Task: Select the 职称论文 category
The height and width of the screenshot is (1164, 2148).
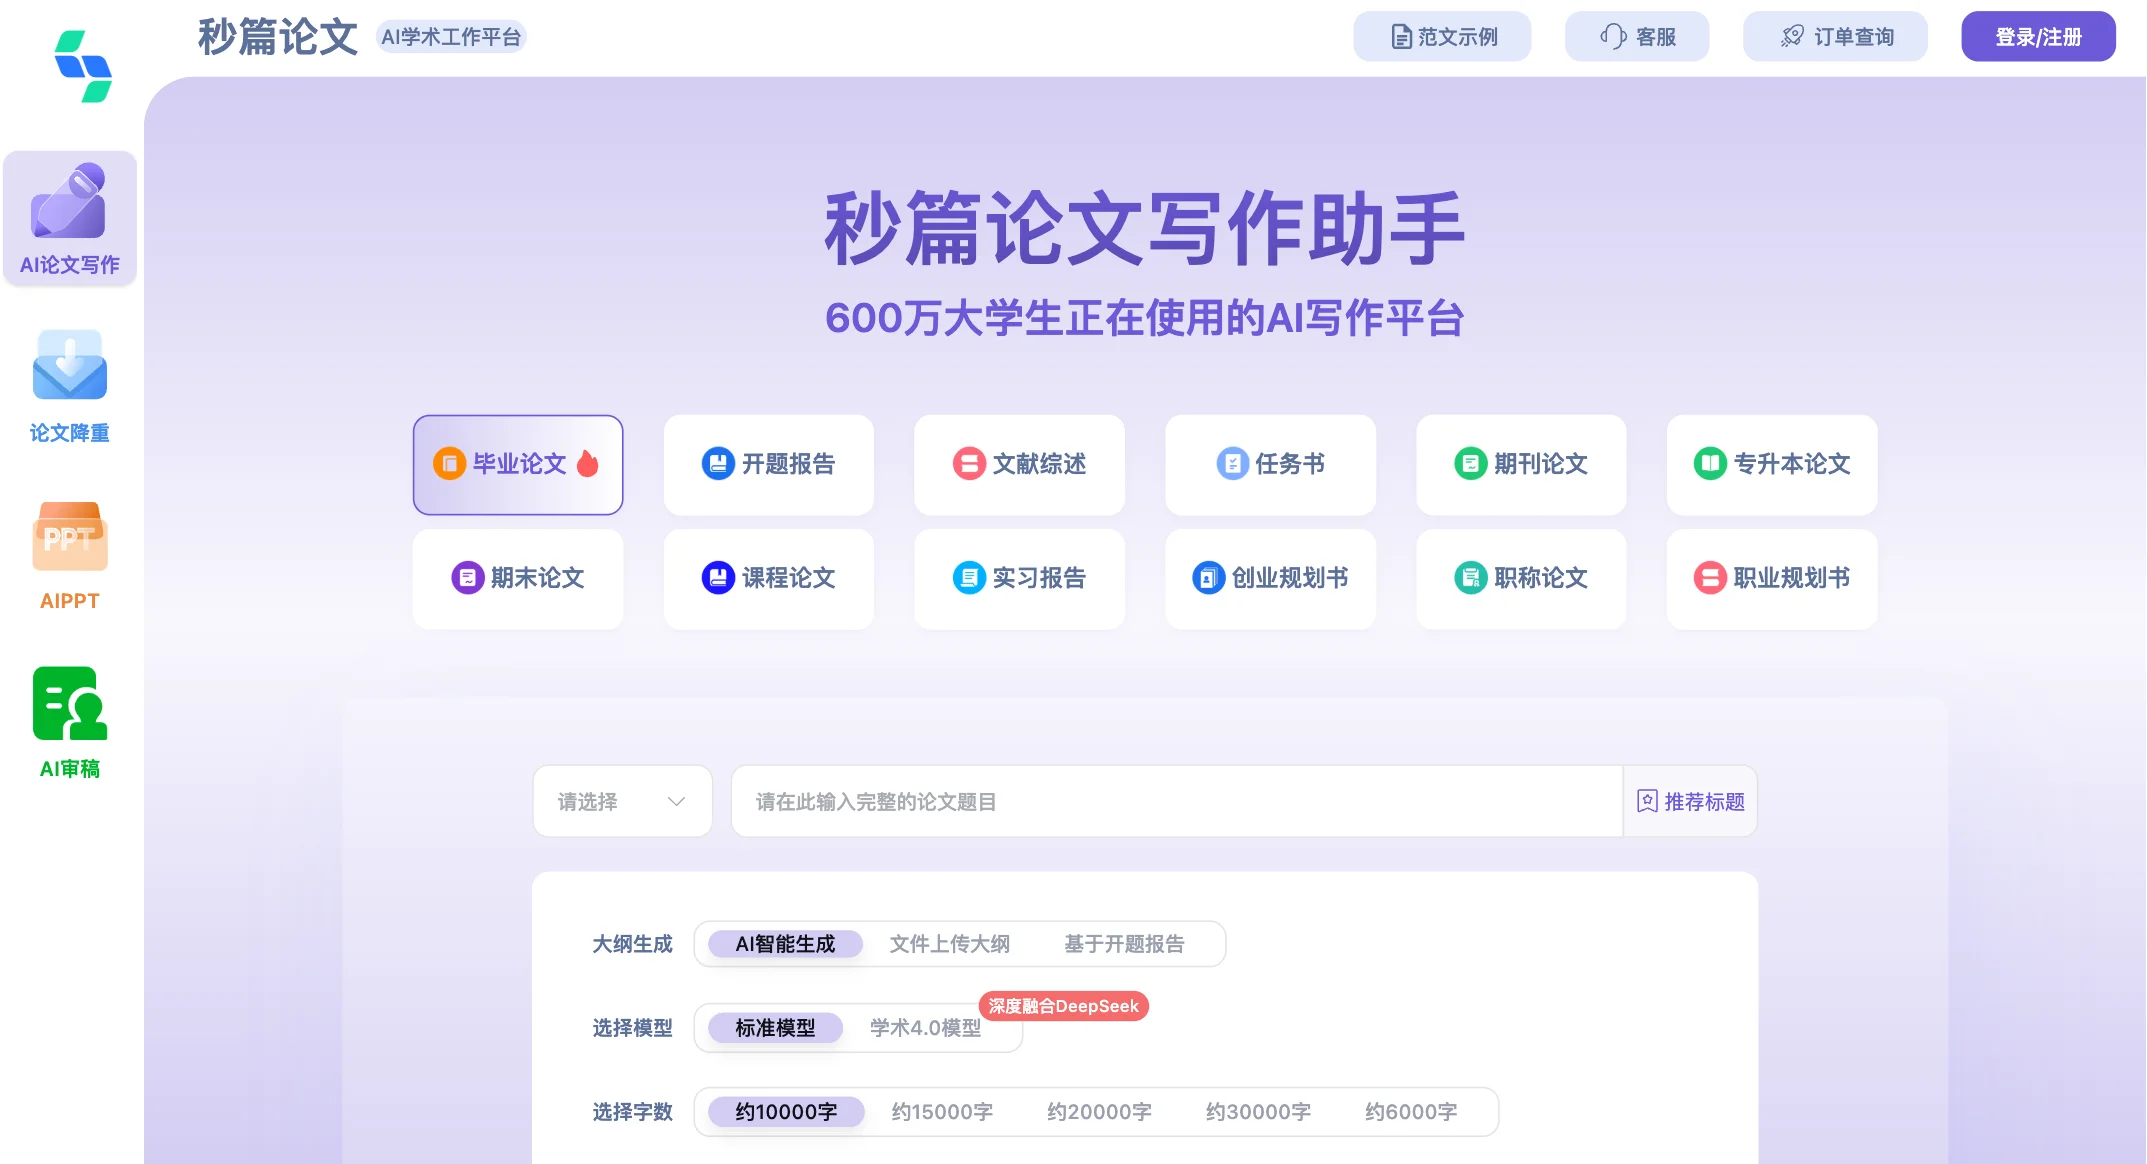Action: coord(1519,578)
